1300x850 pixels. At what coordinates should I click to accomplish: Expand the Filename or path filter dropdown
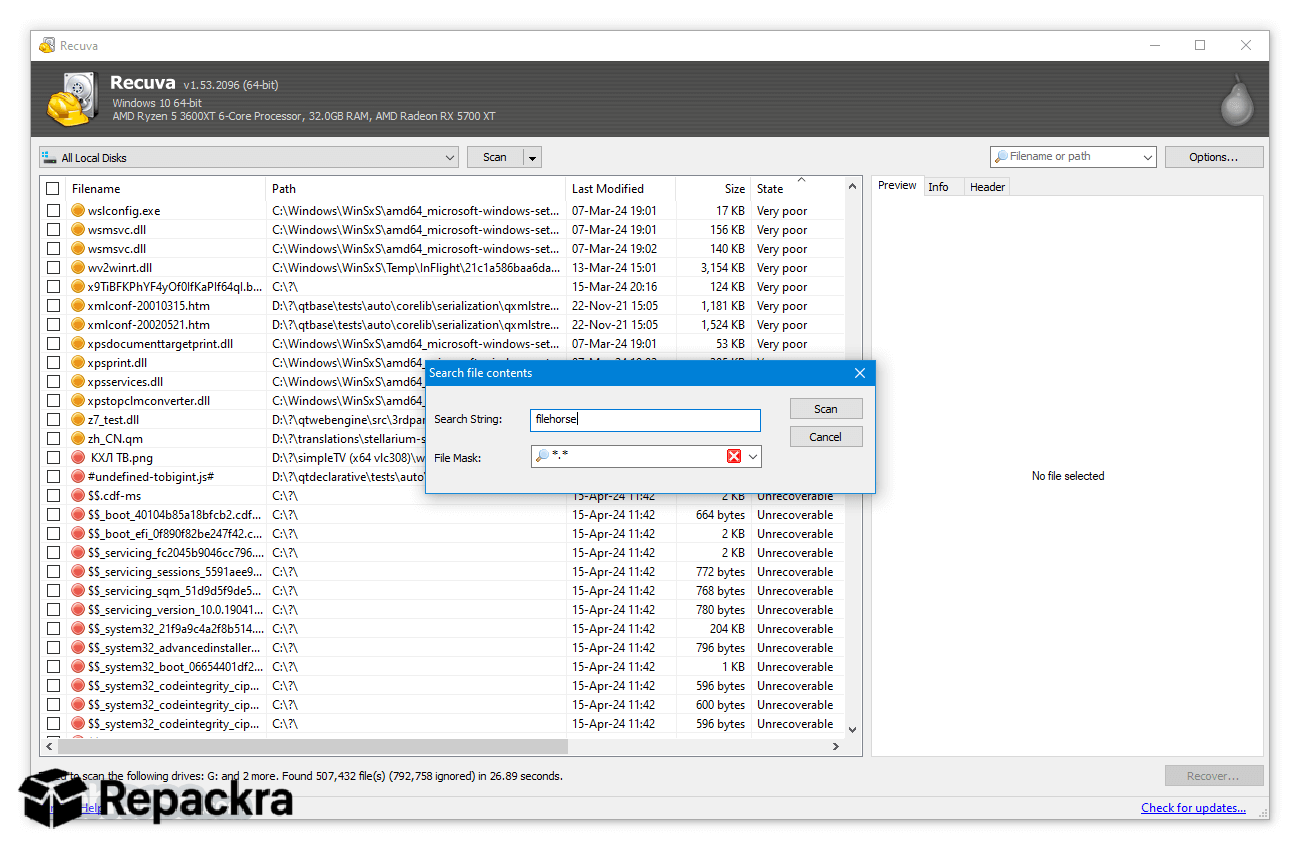tap(1146, 157)
